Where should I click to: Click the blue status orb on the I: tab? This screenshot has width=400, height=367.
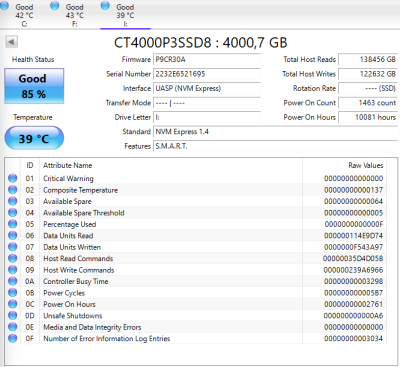[105, 6]
